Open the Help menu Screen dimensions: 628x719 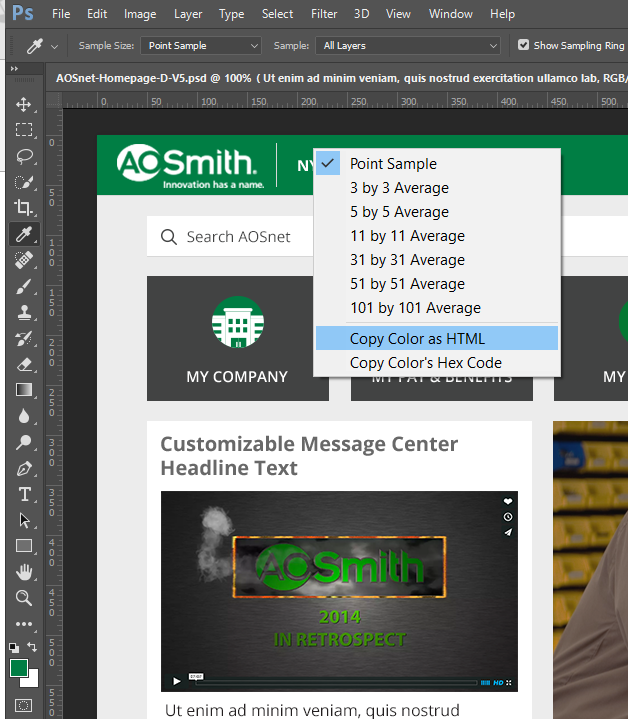point(502,14)
